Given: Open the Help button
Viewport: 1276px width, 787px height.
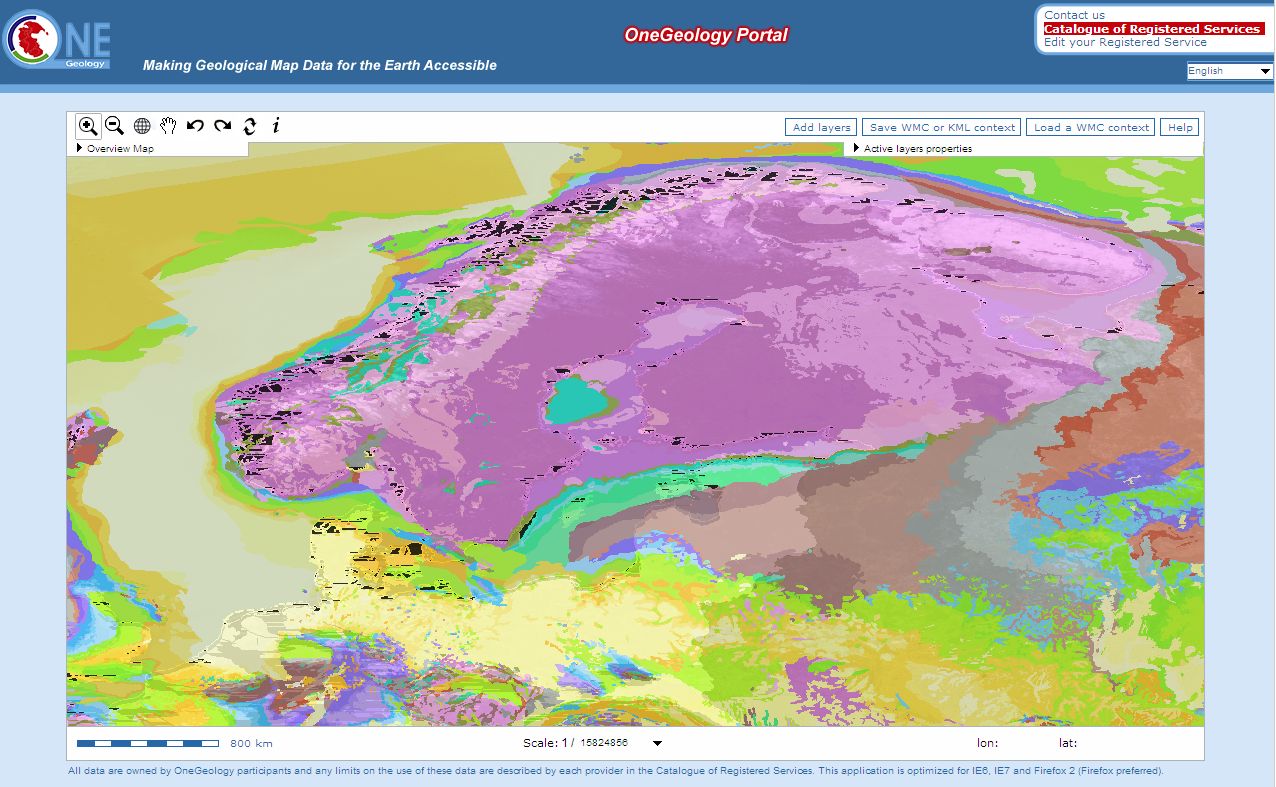Looking at the screenshot, I should 1180,128.
